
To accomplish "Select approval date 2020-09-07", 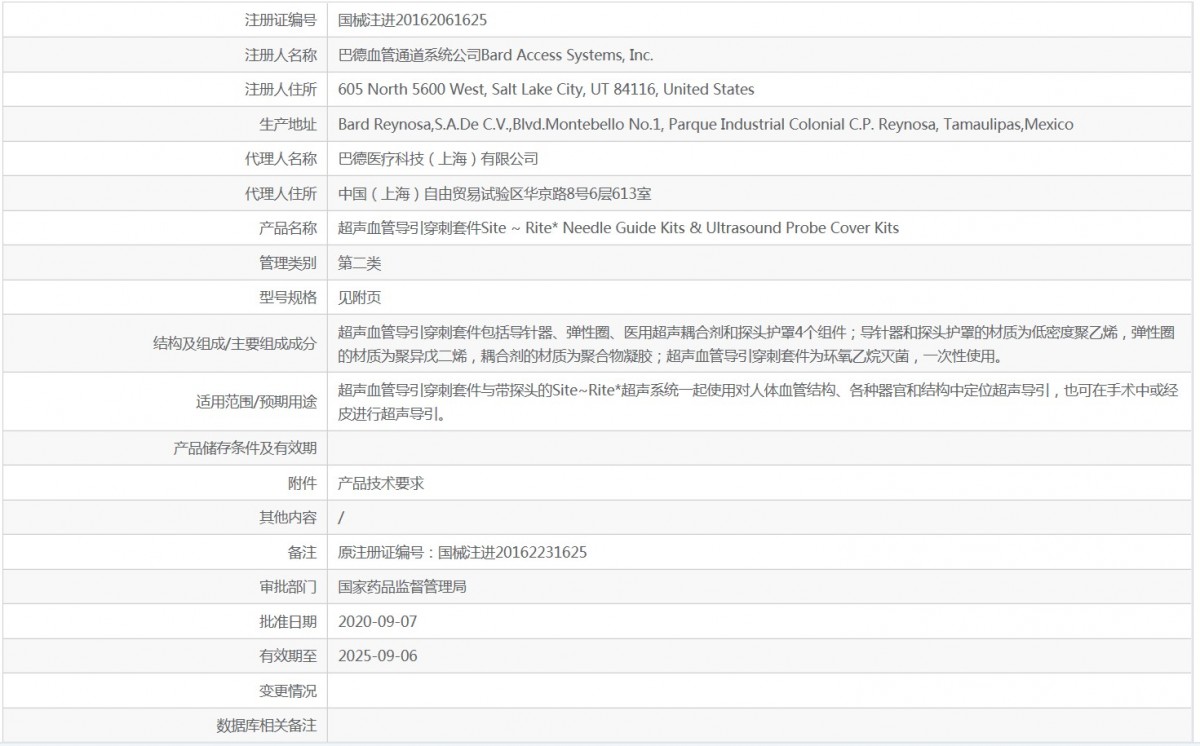I will tap(377, 621).
